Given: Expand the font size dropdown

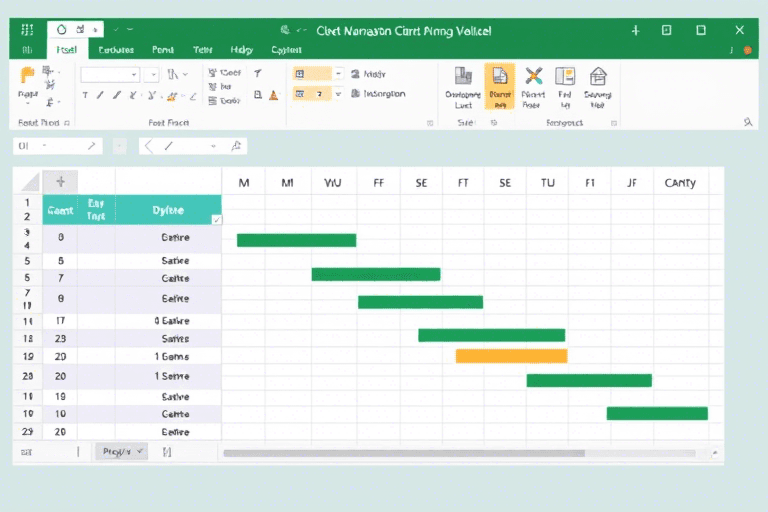Looking at the screenshot, I should (x=152, y=74).
